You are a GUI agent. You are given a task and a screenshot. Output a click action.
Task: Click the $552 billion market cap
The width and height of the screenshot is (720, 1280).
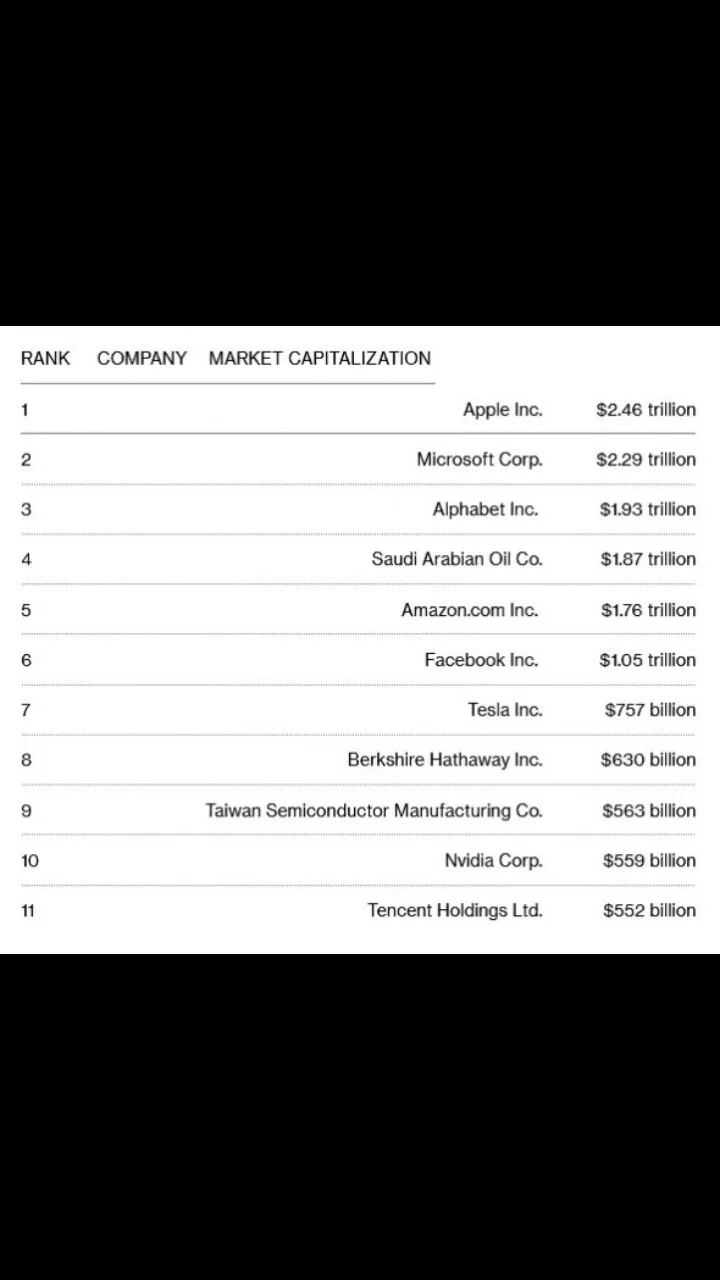tap(650, 910)
